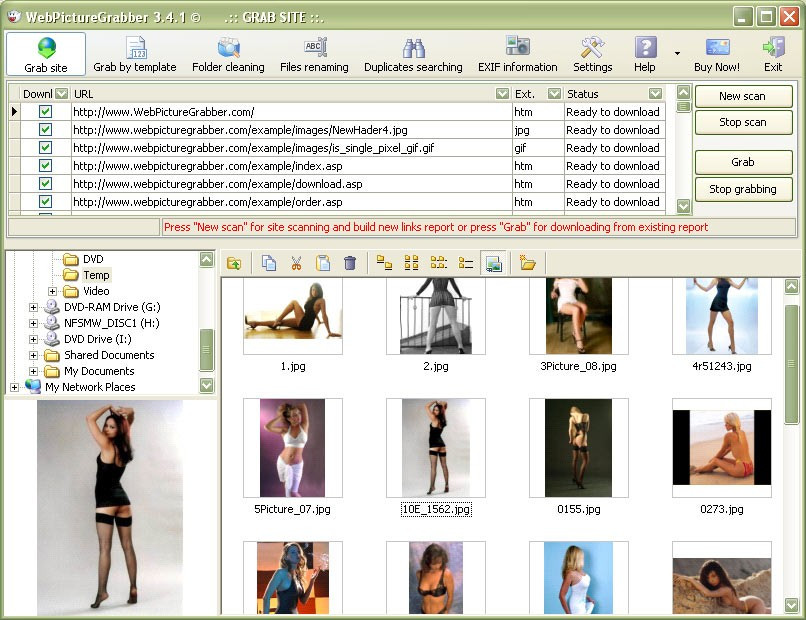Expand Shared Documents node

33,355
